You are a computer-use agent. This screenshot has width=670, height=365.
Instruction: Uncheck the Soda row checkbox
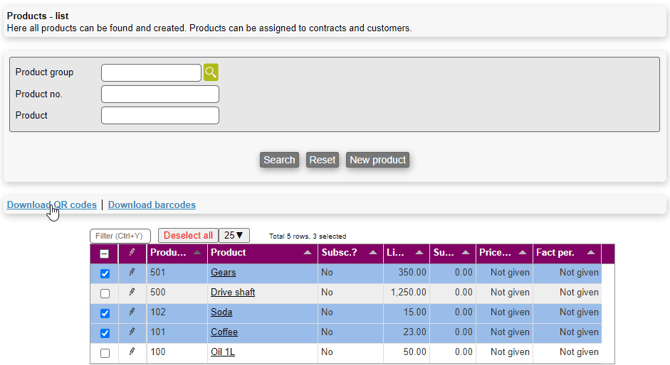(x=105, y=313)
